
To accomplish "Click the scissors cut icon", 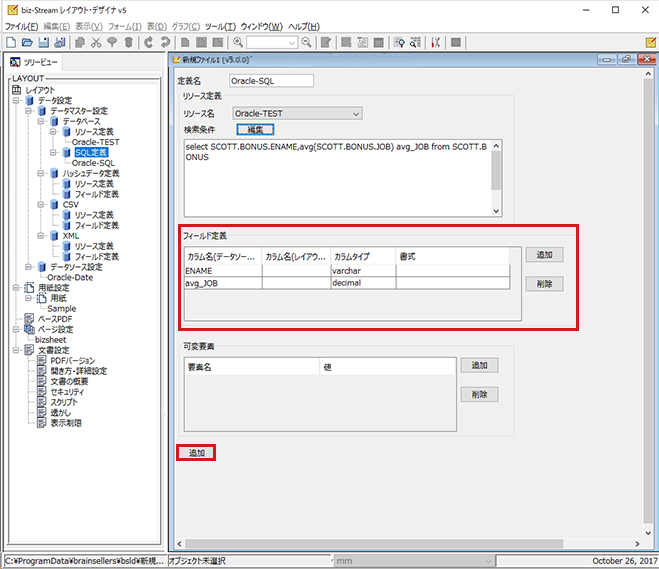I will [x=96, y=42].
